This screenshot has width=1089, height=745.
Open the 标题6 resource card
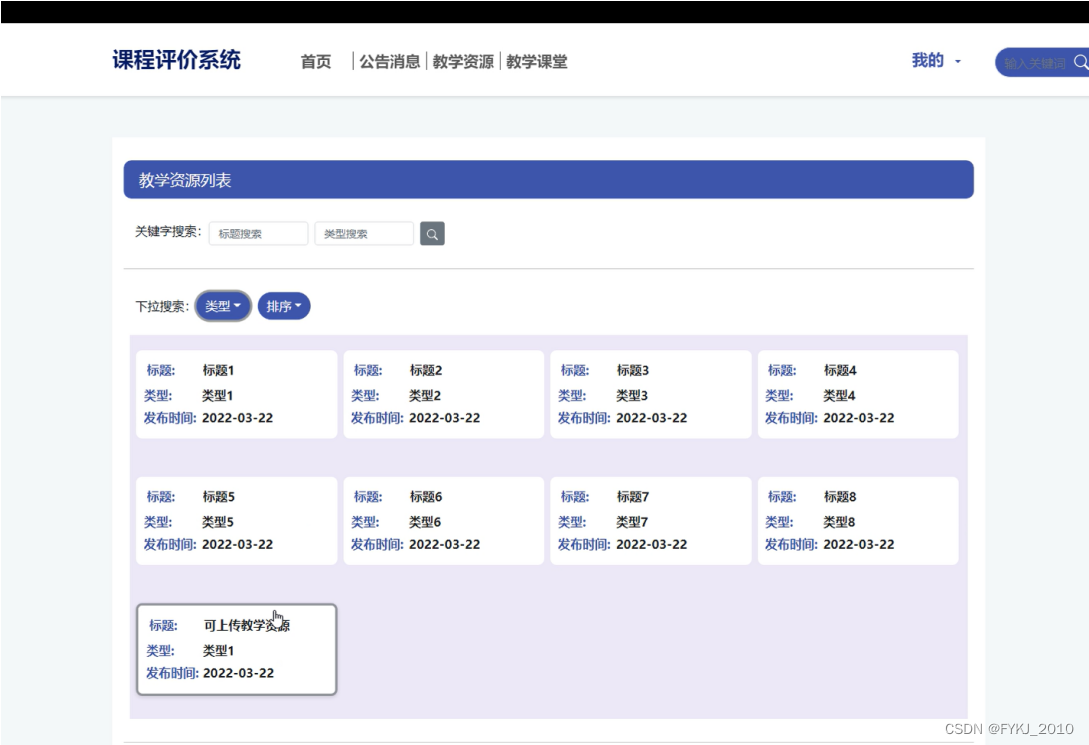click(444, 521)
